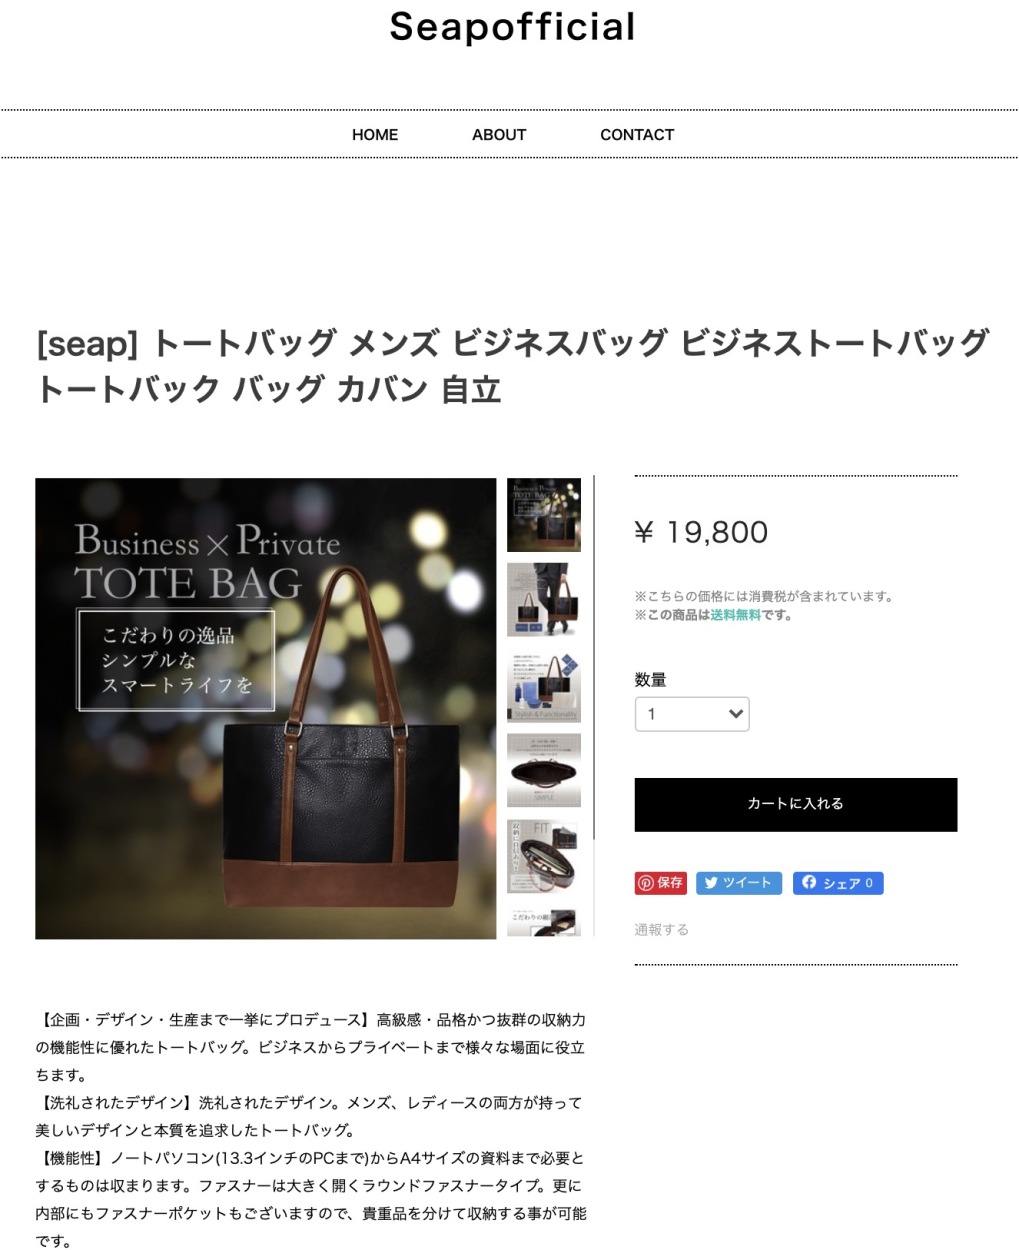Click the Seapofficial site title

512,27
